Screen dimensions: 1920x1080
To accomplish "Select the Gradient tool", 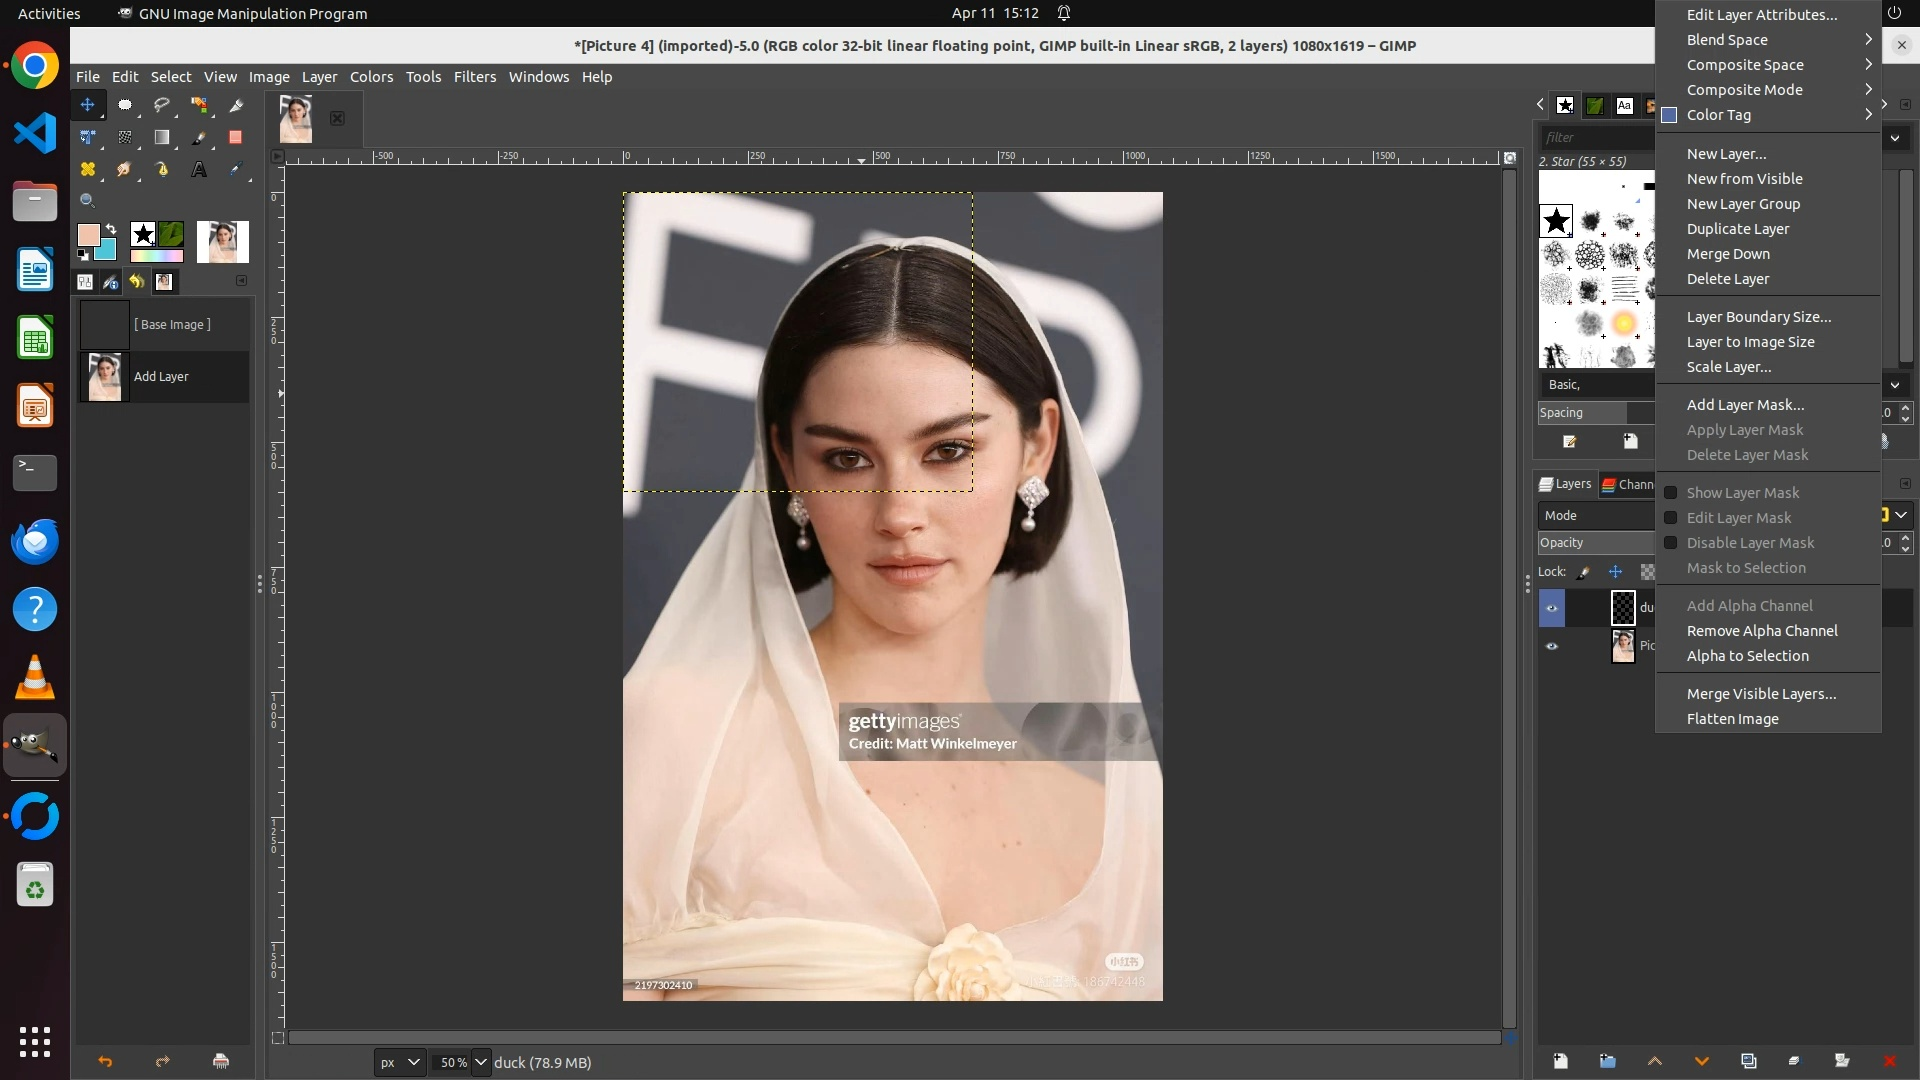I will coord(162,138).
